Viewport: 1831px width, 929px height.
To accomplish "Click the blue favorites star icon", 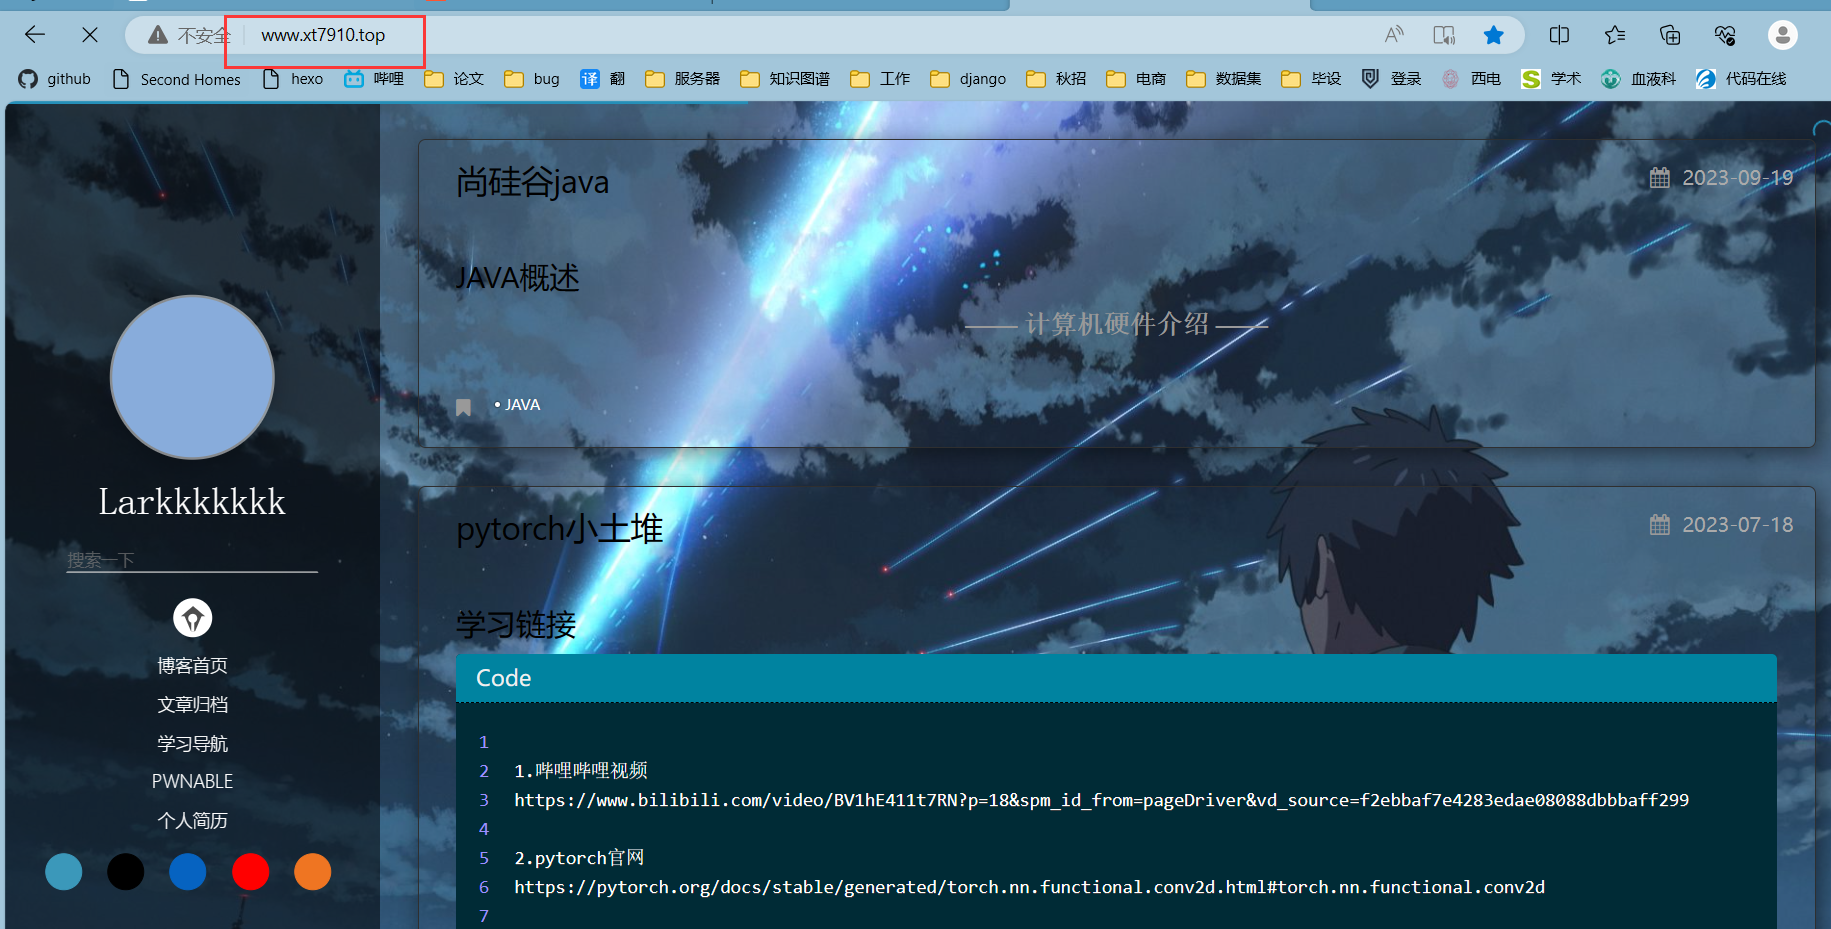I will coord(1494,35).
